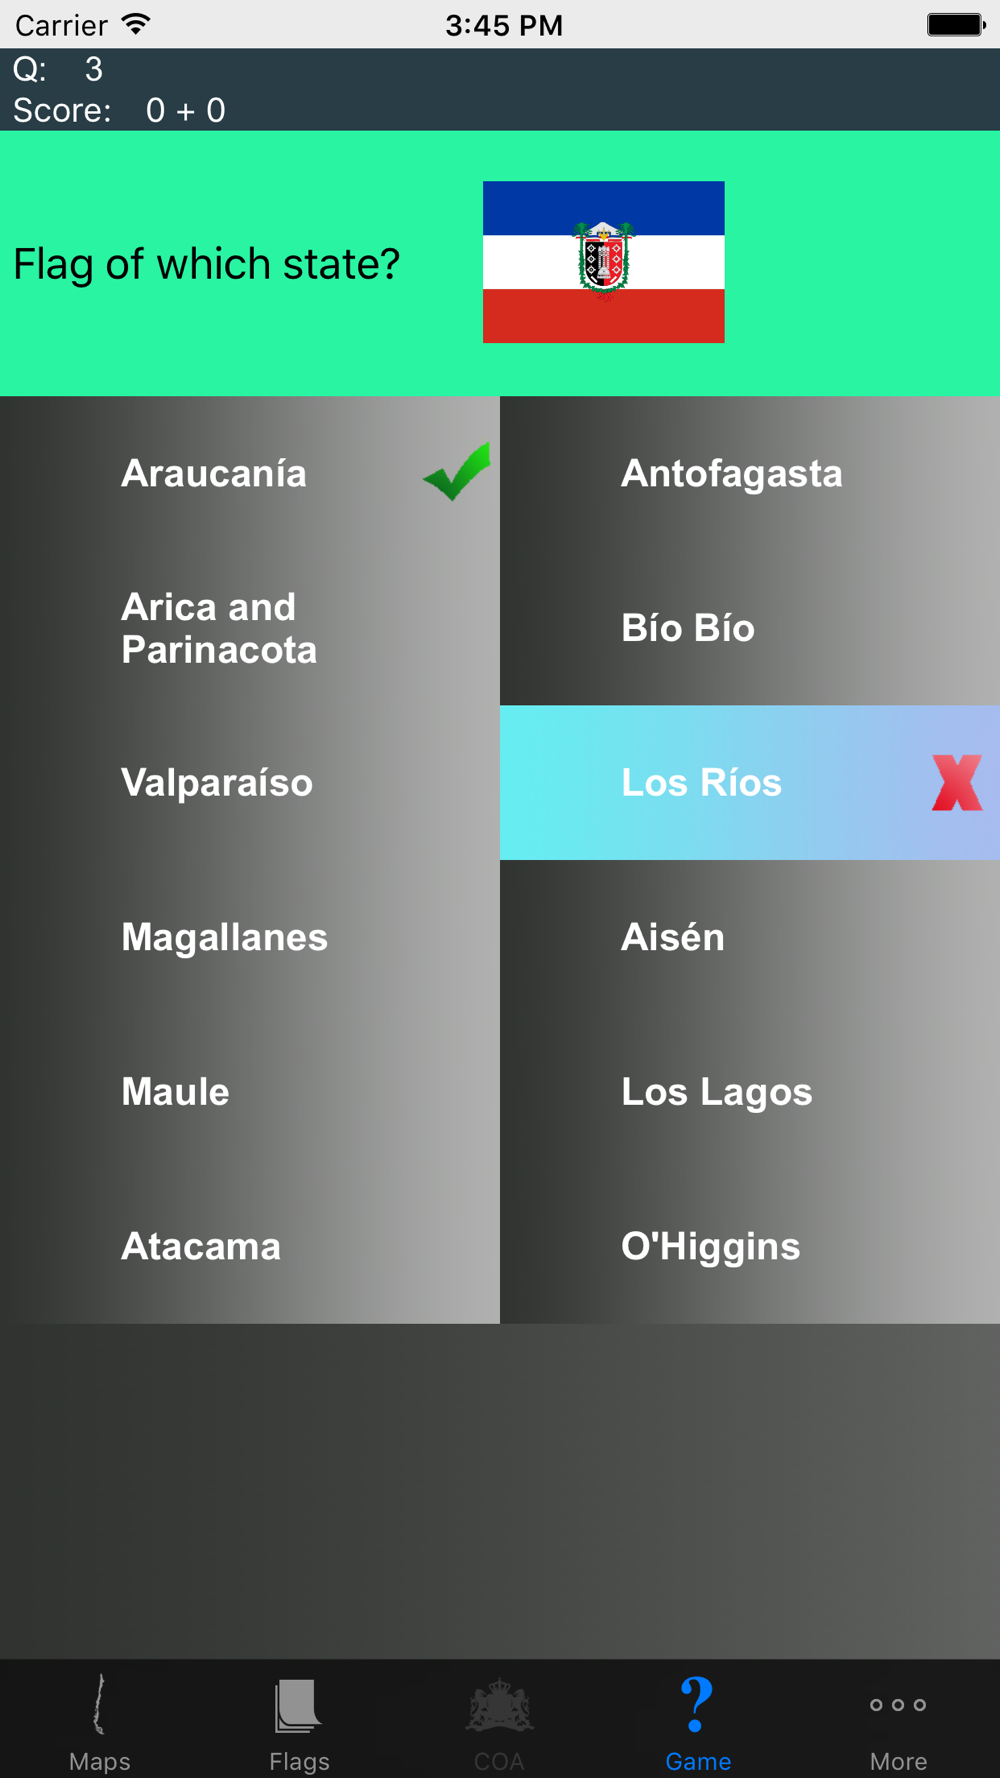Choose Antofagasta as the answer
Viewport: 1000px width, 1778px height.
coord(750,473)
